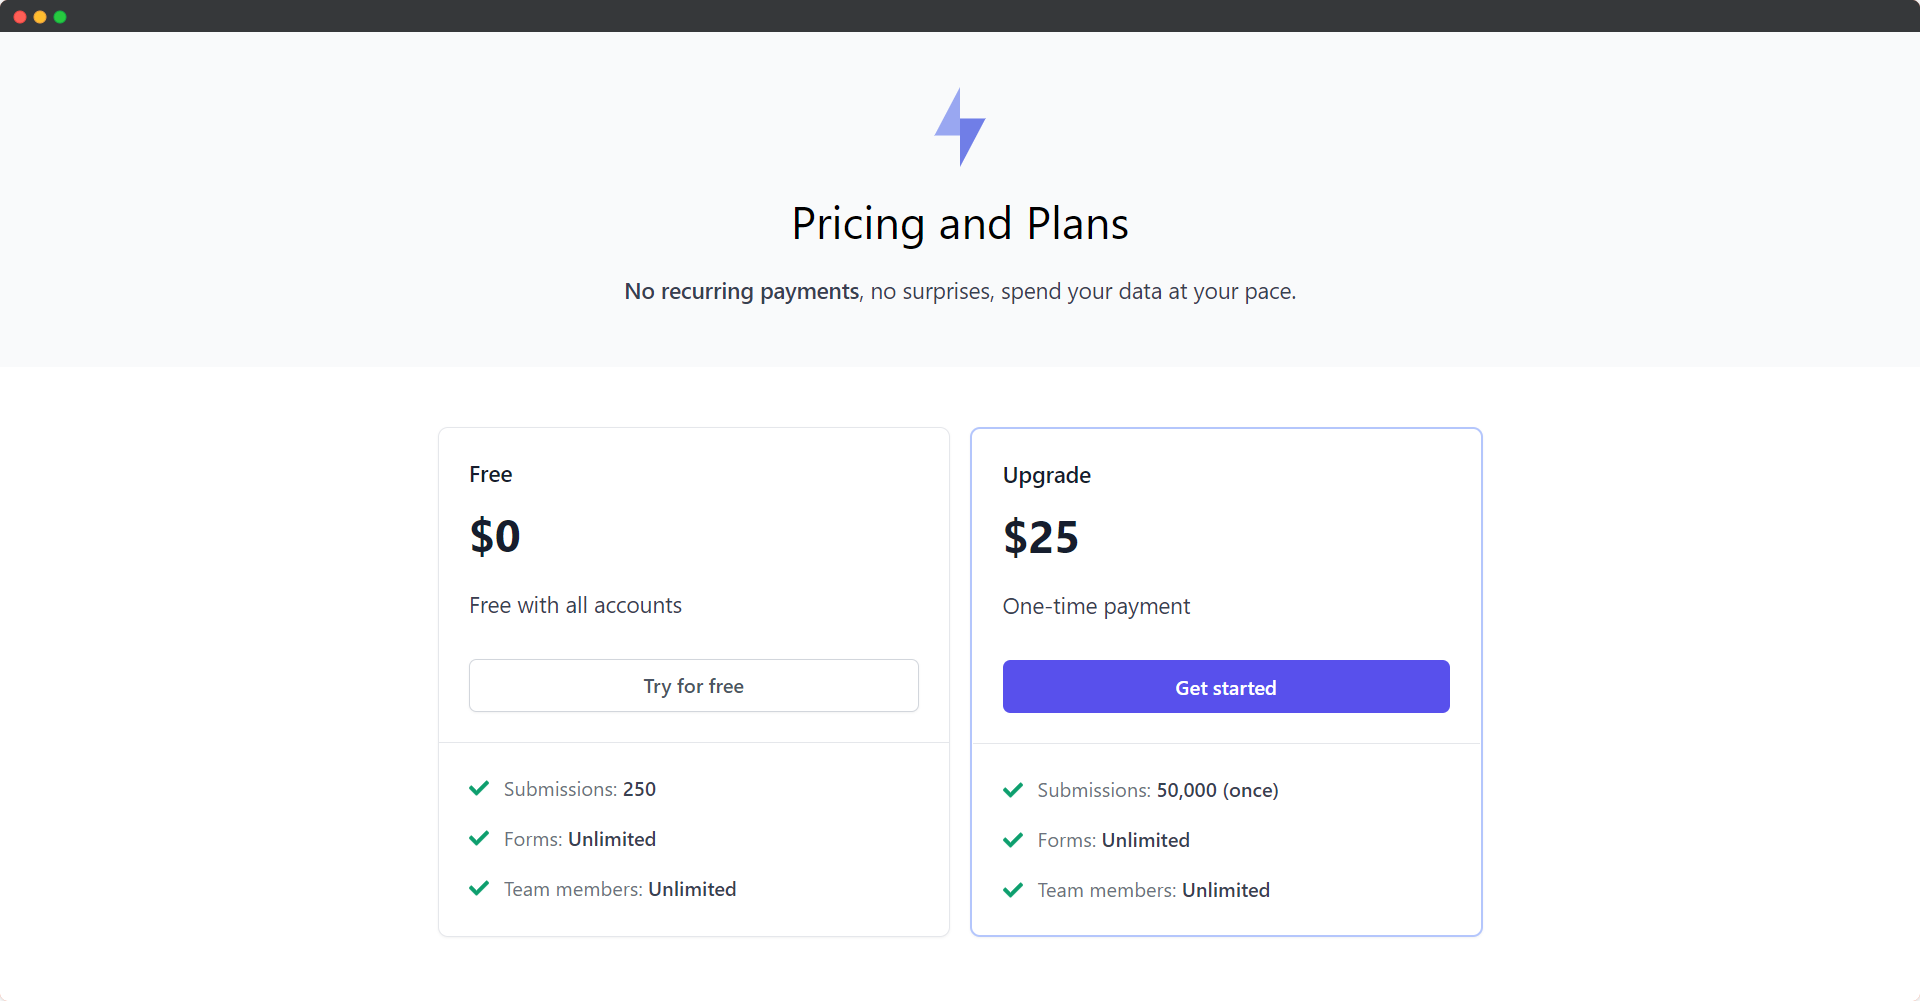Select the Upgrade plan title
Viewport: 1920px width, 1001px height.
pos(1047,475)
